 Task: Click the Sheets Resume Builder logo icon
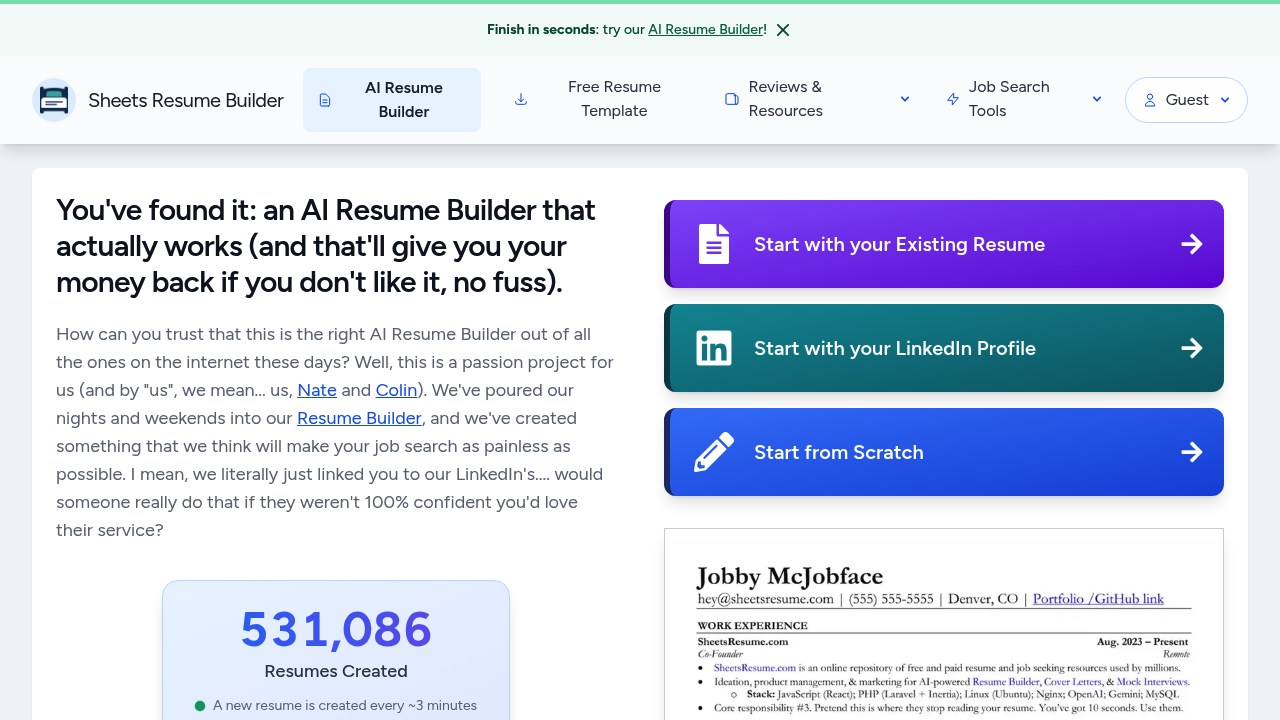(54, 100)
